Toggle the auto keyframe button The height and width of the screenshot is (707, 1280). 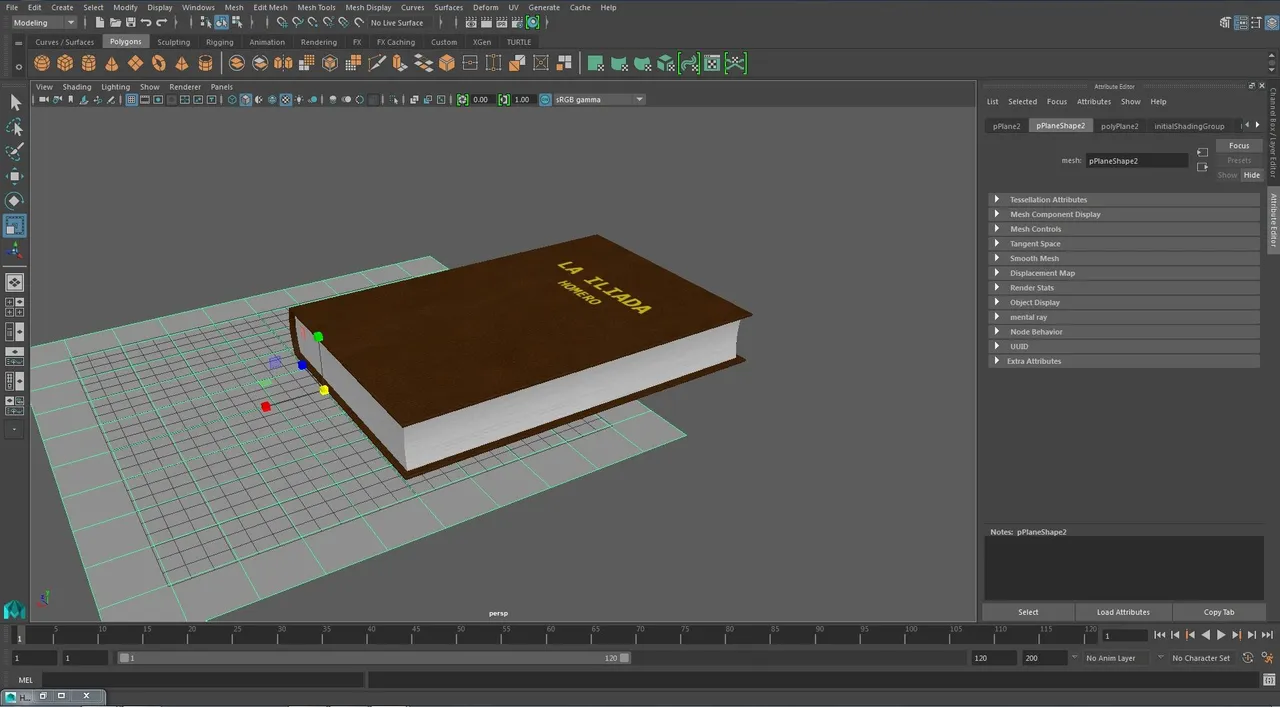coord(1250,658)
